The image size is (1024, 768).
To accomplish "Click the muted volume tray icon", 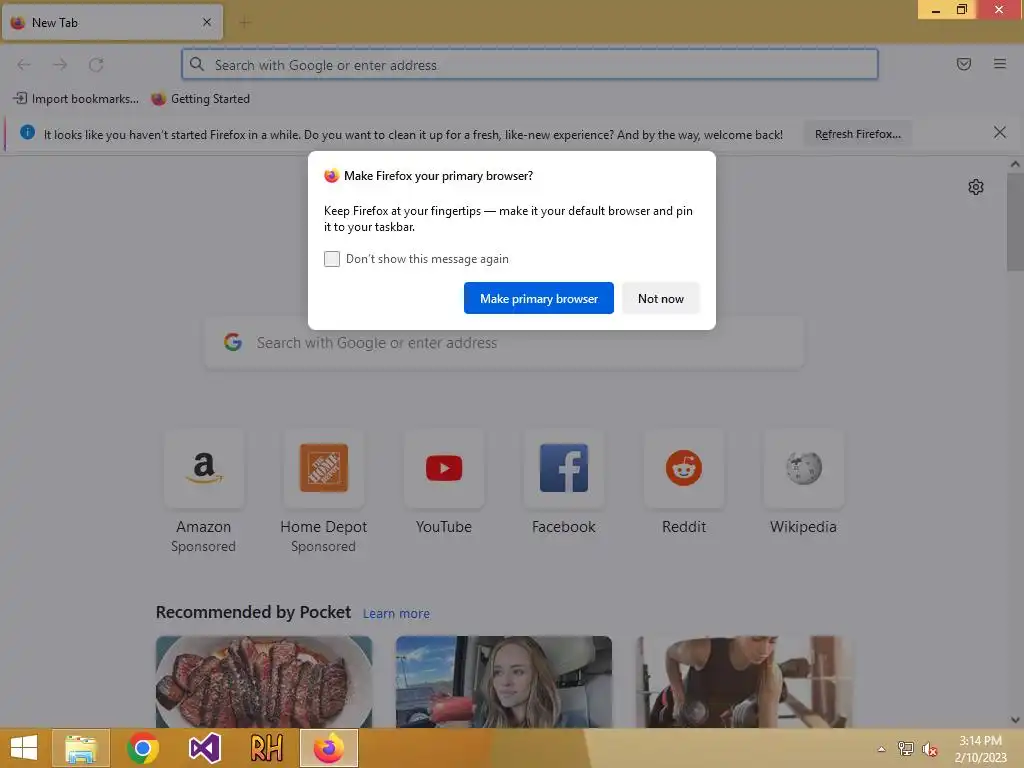I will point(929,749).
